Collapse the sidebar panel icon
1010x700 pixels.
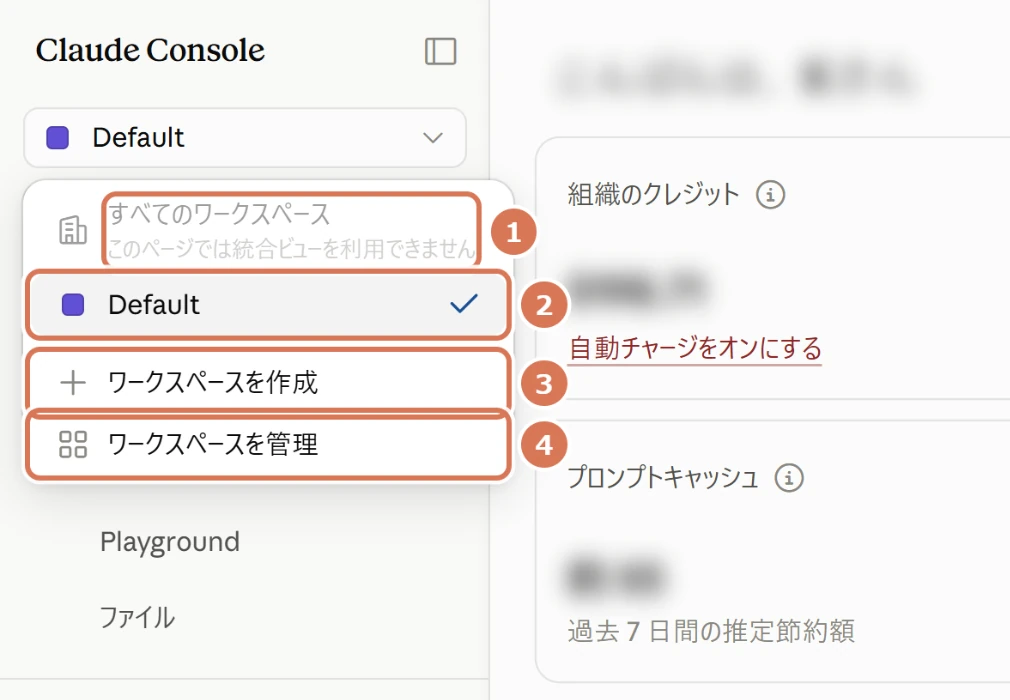[x=441, y=51]
